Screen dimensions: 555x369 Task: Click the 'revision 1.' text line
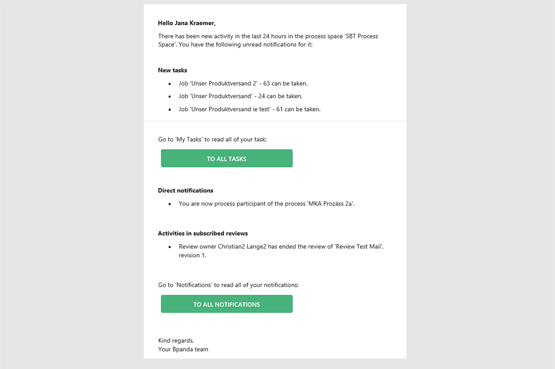click(192, 255)
